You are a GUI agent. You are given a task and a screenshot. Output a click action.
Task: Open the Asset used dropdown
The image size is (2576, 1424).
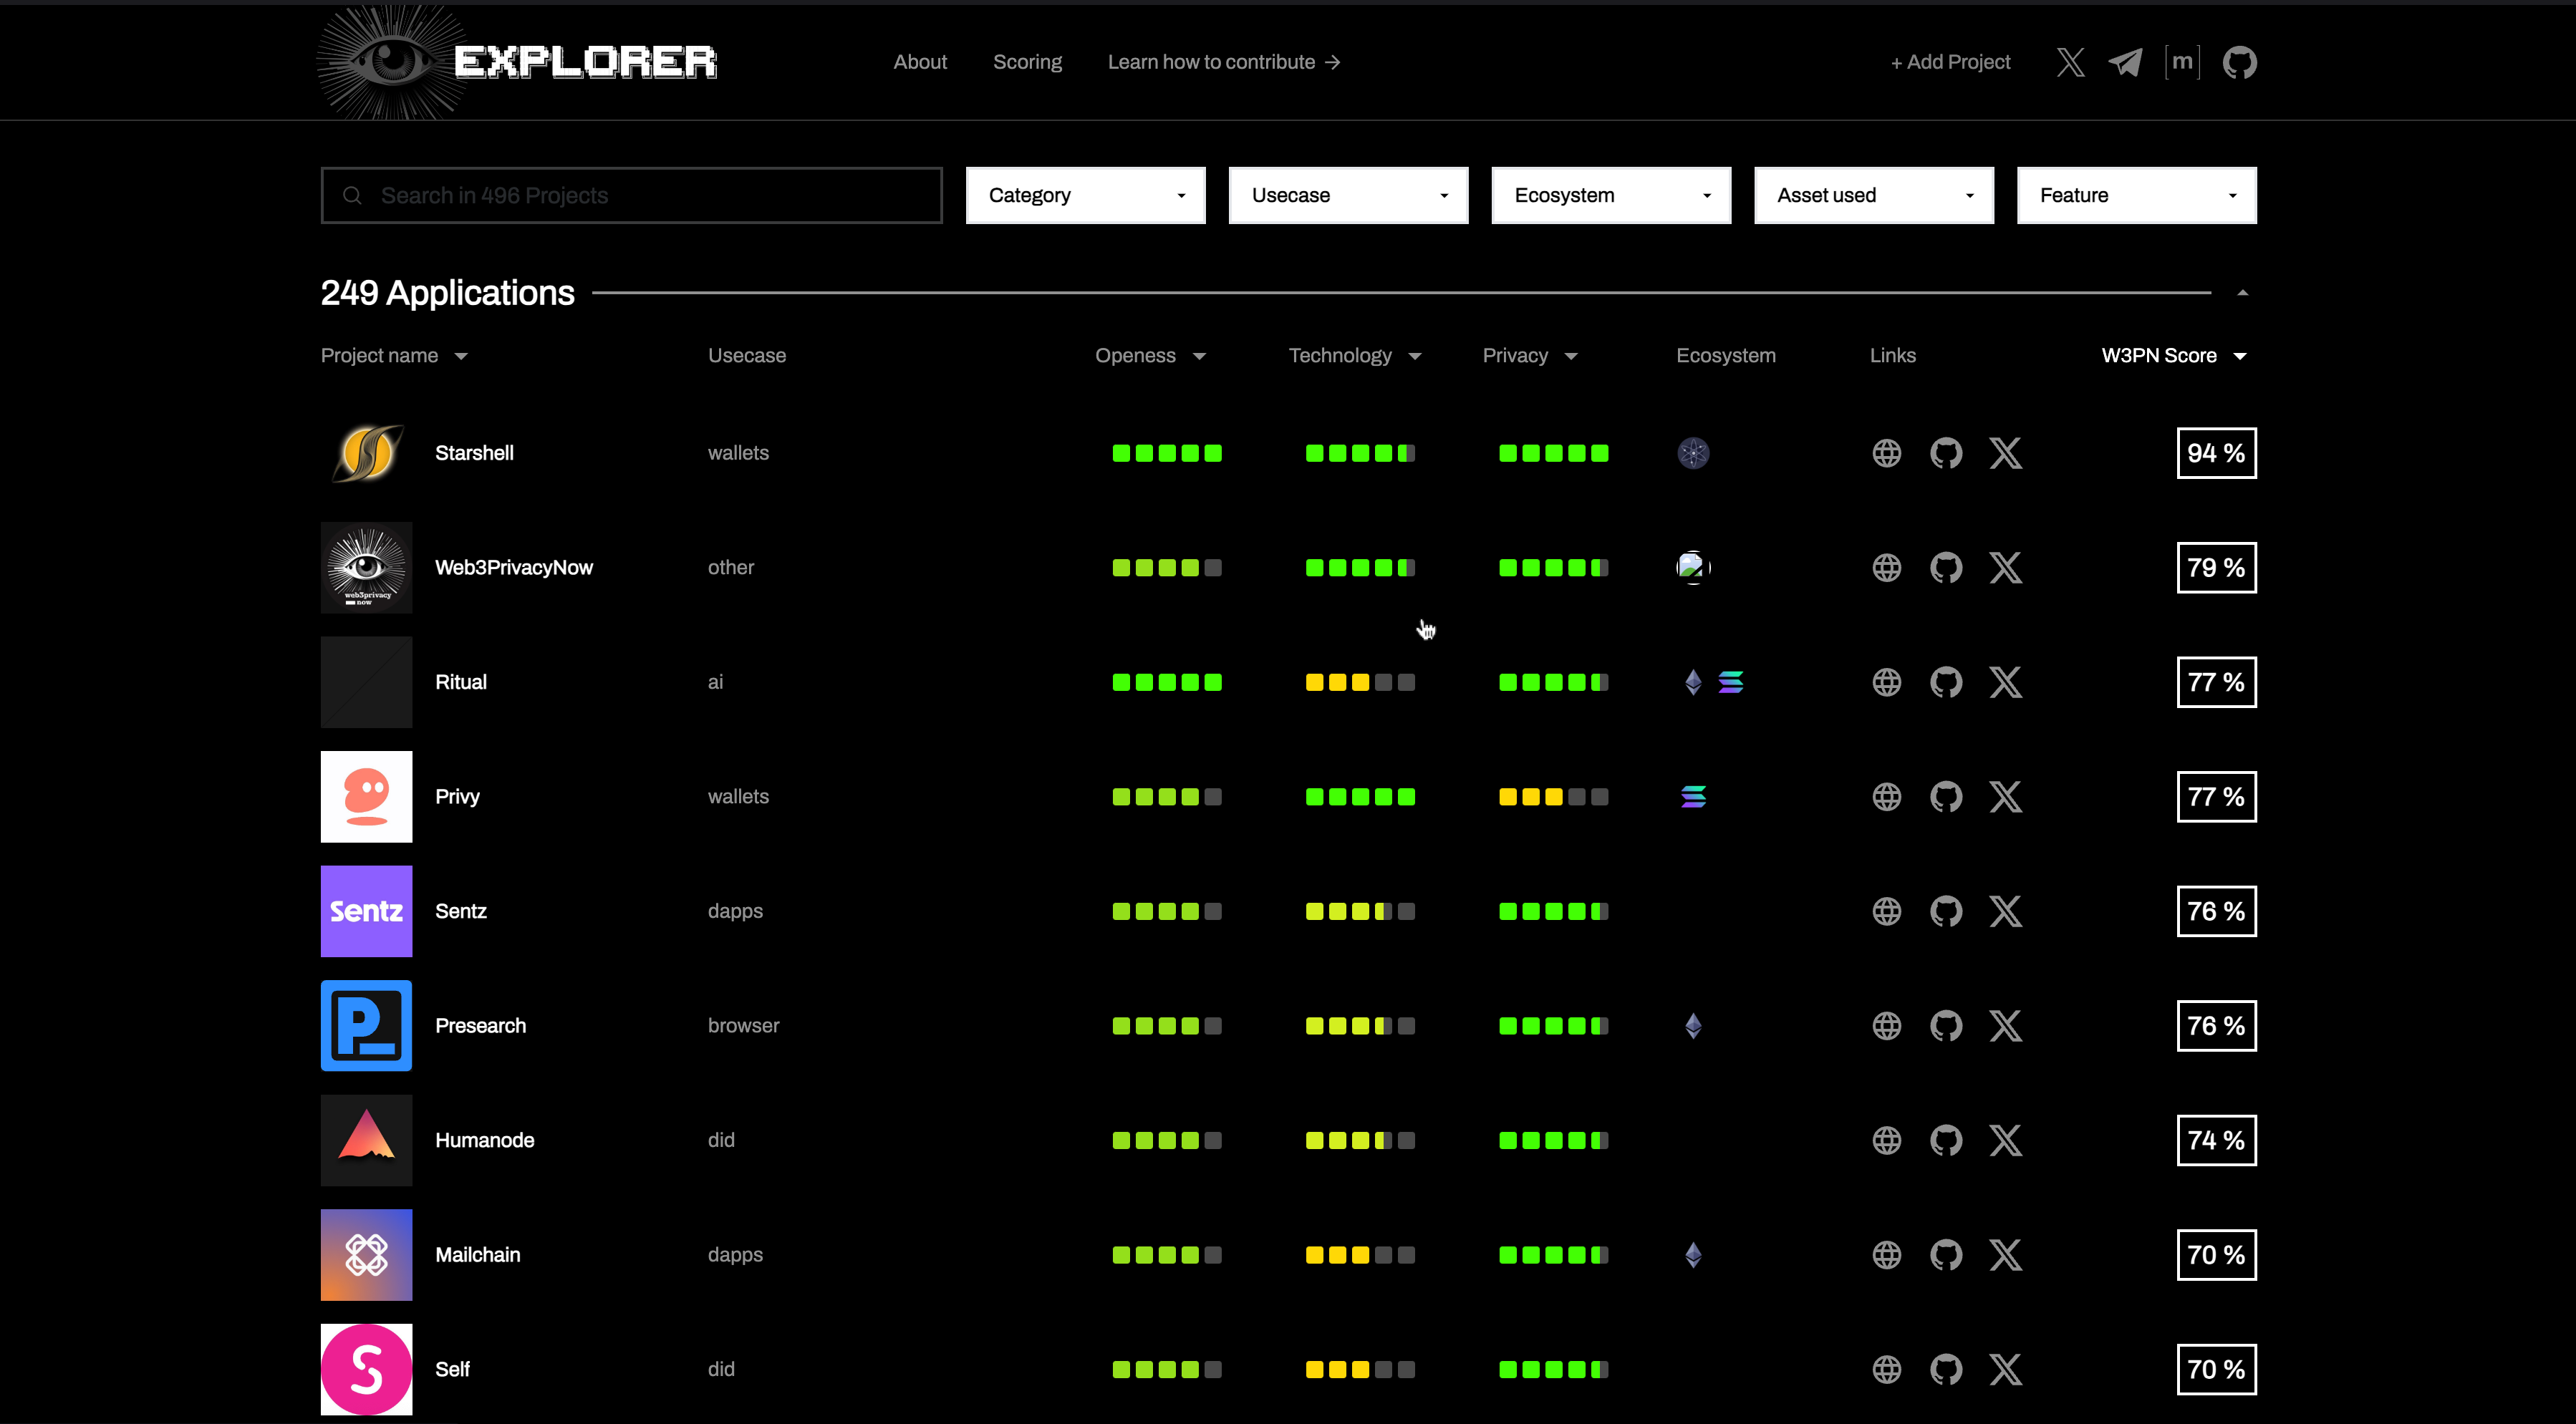point(1873,195)
